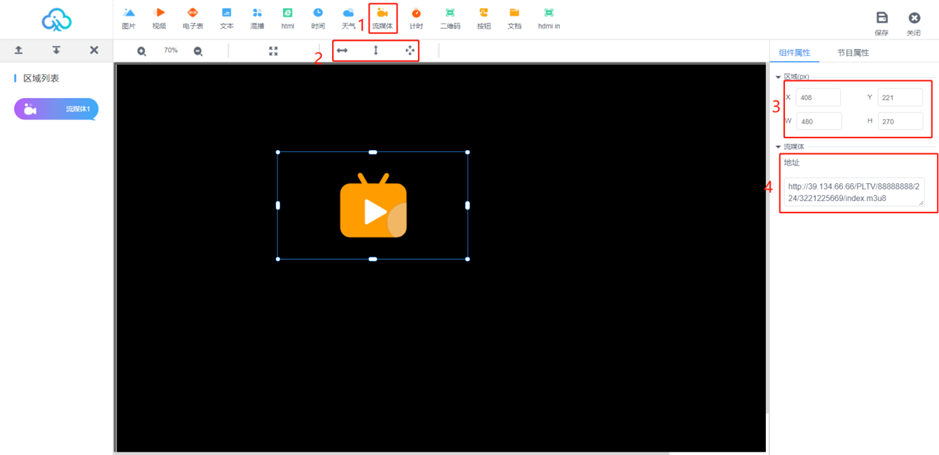Image resolution: width=939 pixels, height=455 pixels.
Task: Add a 图片 (image) component
Action: (128, 18)
